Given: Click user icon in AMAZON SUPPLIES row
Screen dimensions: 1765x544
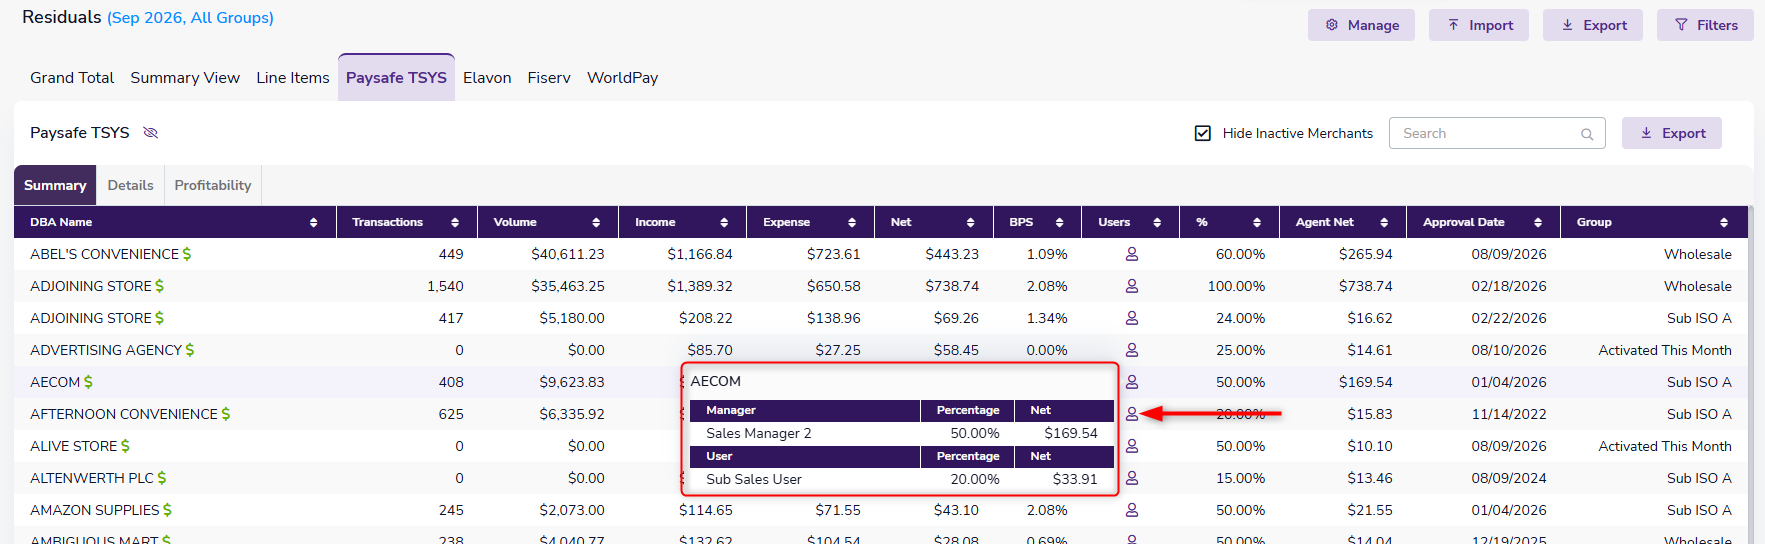Looking at the screenshot, I should click(1132, 510).
